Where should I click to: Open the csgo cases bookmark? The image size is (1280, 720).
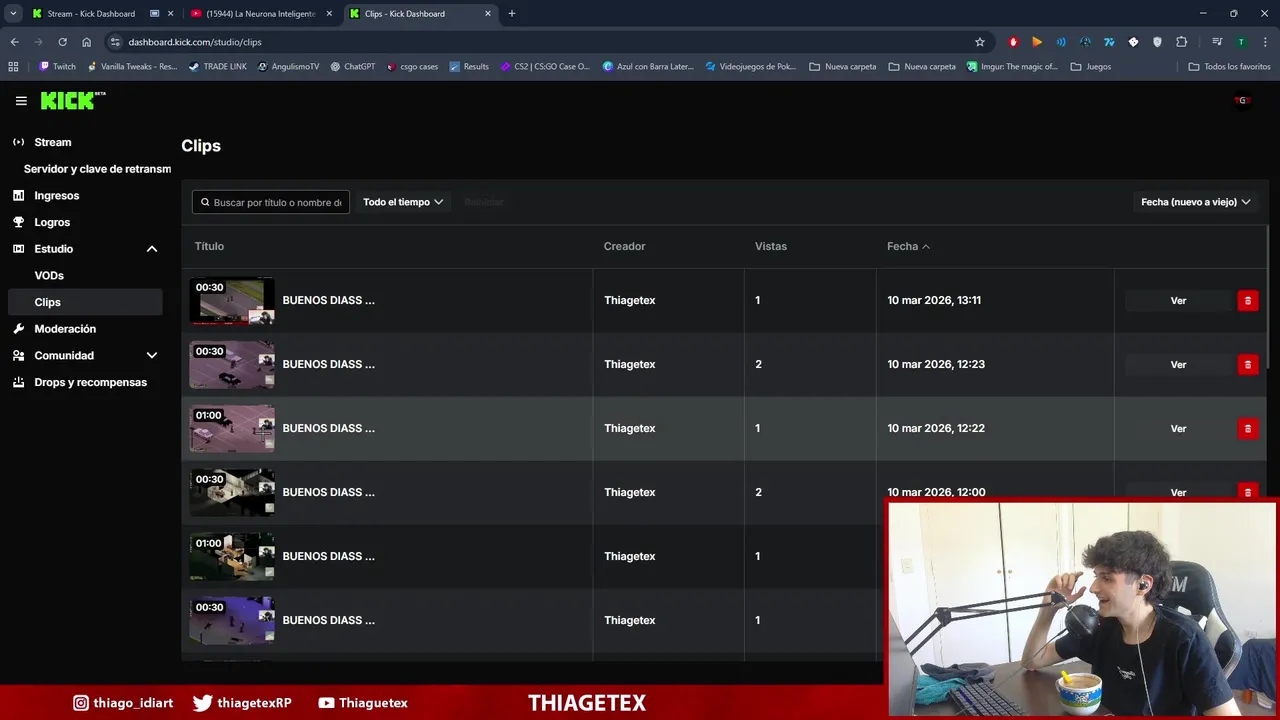click(412, 67)
